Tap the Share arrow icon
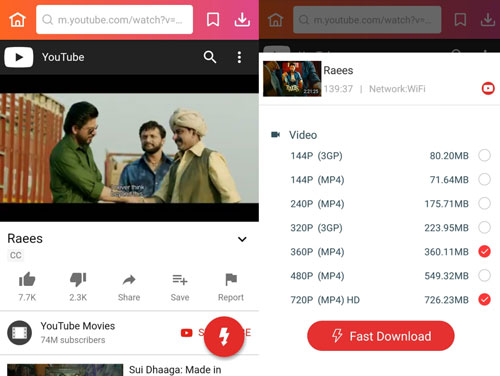The image size is (500, 376). coord(129,280)
